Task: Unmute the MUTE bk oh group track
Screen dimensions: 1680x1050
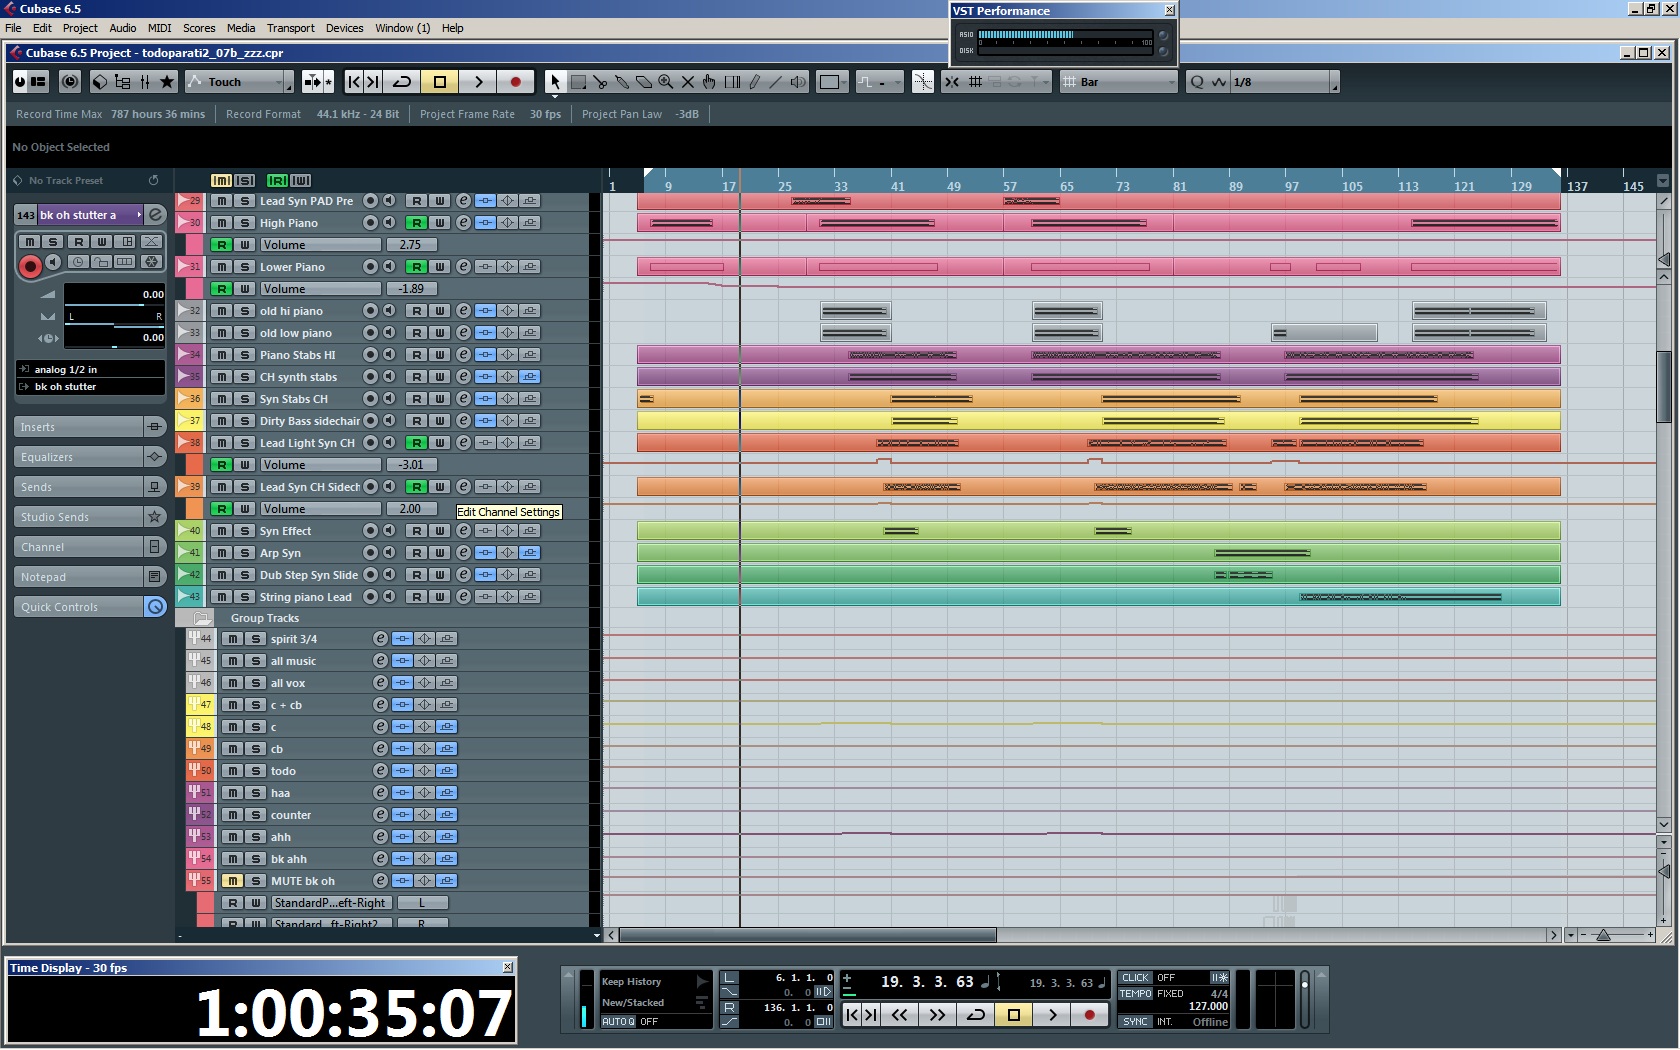Action: (232, 881)
